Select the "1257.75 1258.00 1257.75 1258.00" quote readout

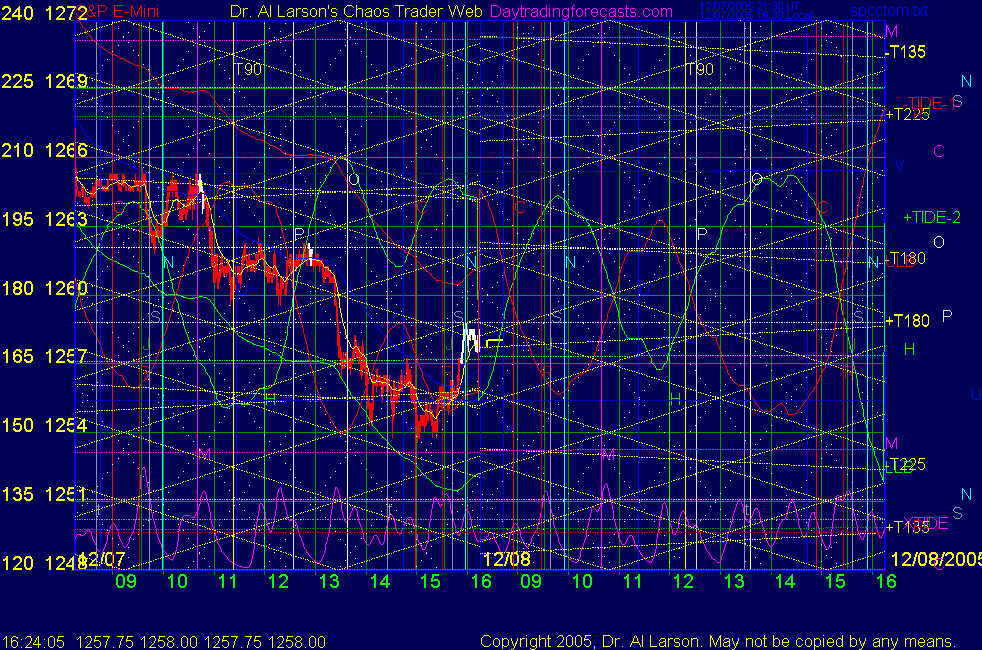coord(201,642)
